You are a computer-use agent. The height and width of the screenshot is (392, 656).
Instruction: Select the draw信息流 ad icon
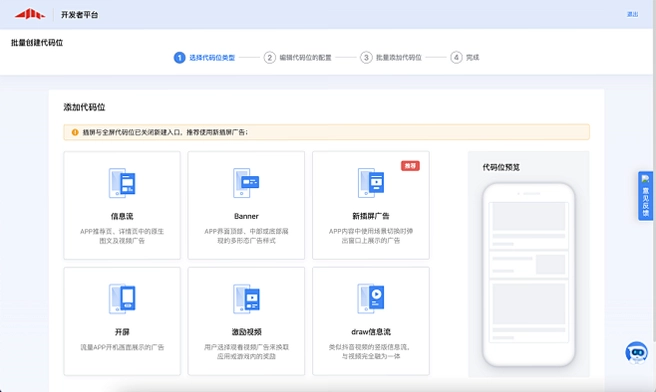[371, 299]
